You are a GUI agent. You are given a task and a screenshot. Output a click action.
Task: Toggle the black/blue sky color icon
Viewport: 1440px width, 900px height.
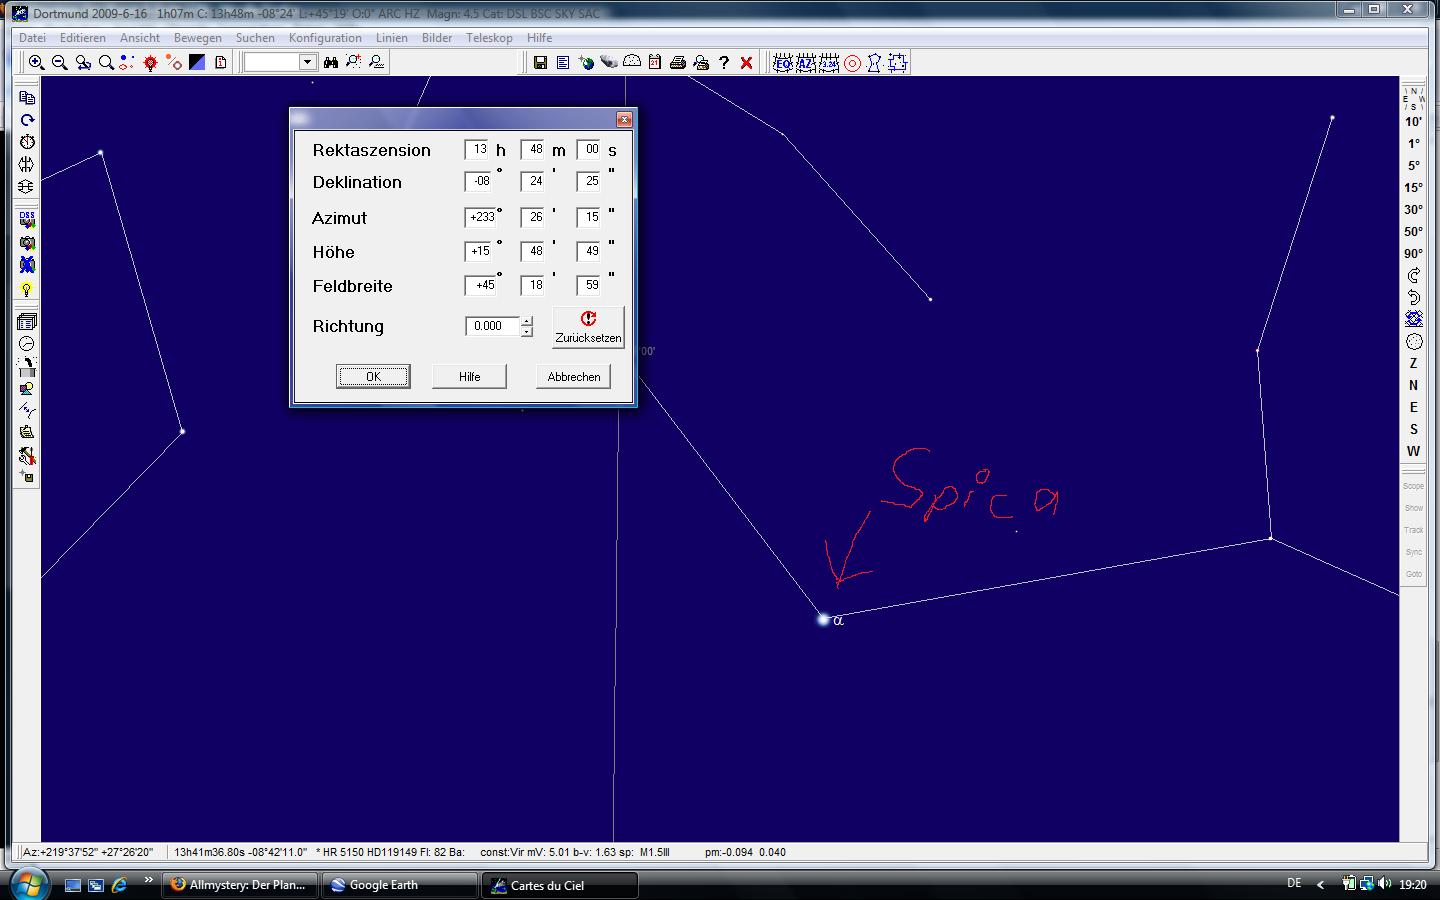pos(197,62)
